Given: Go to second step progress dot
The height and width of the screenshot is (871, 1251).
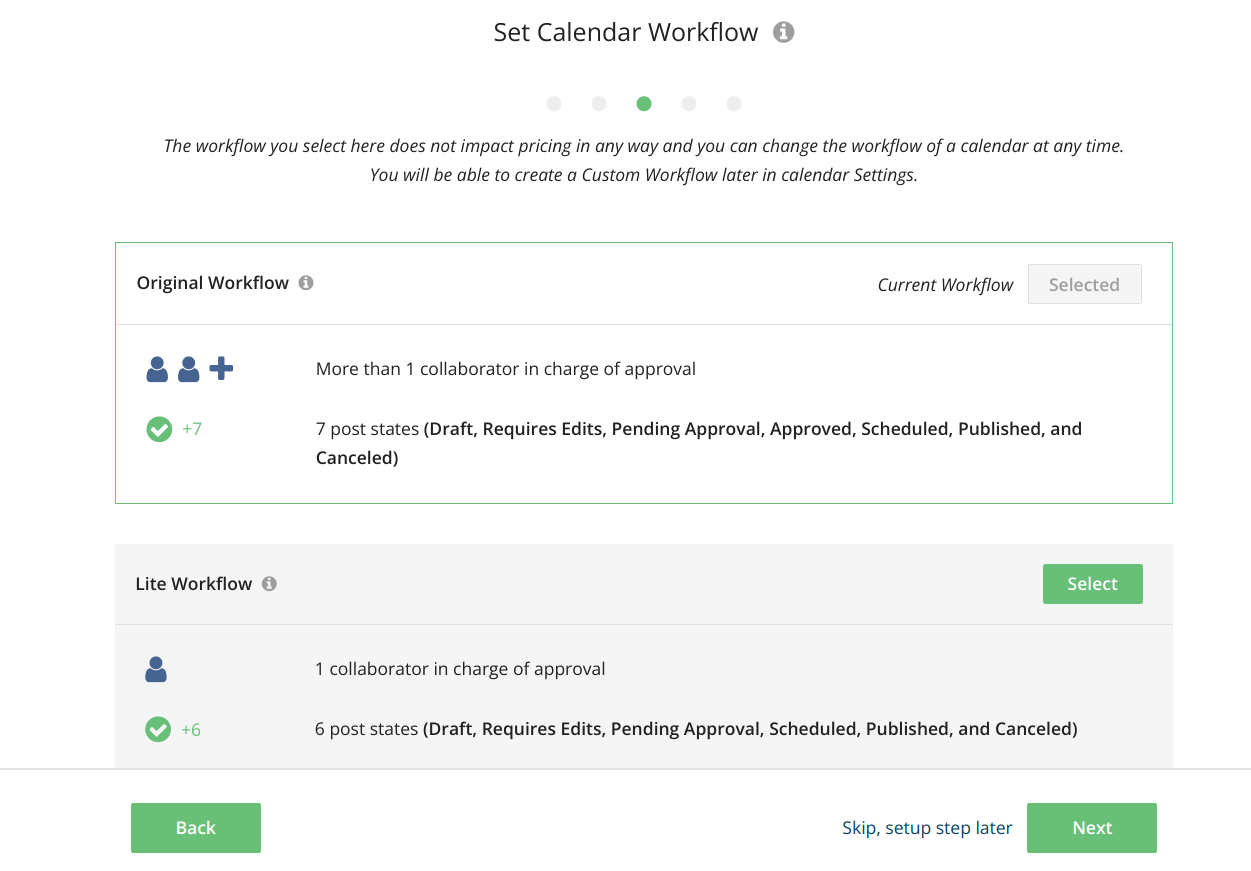Looking at the screenshot, I should coord(599,104).
